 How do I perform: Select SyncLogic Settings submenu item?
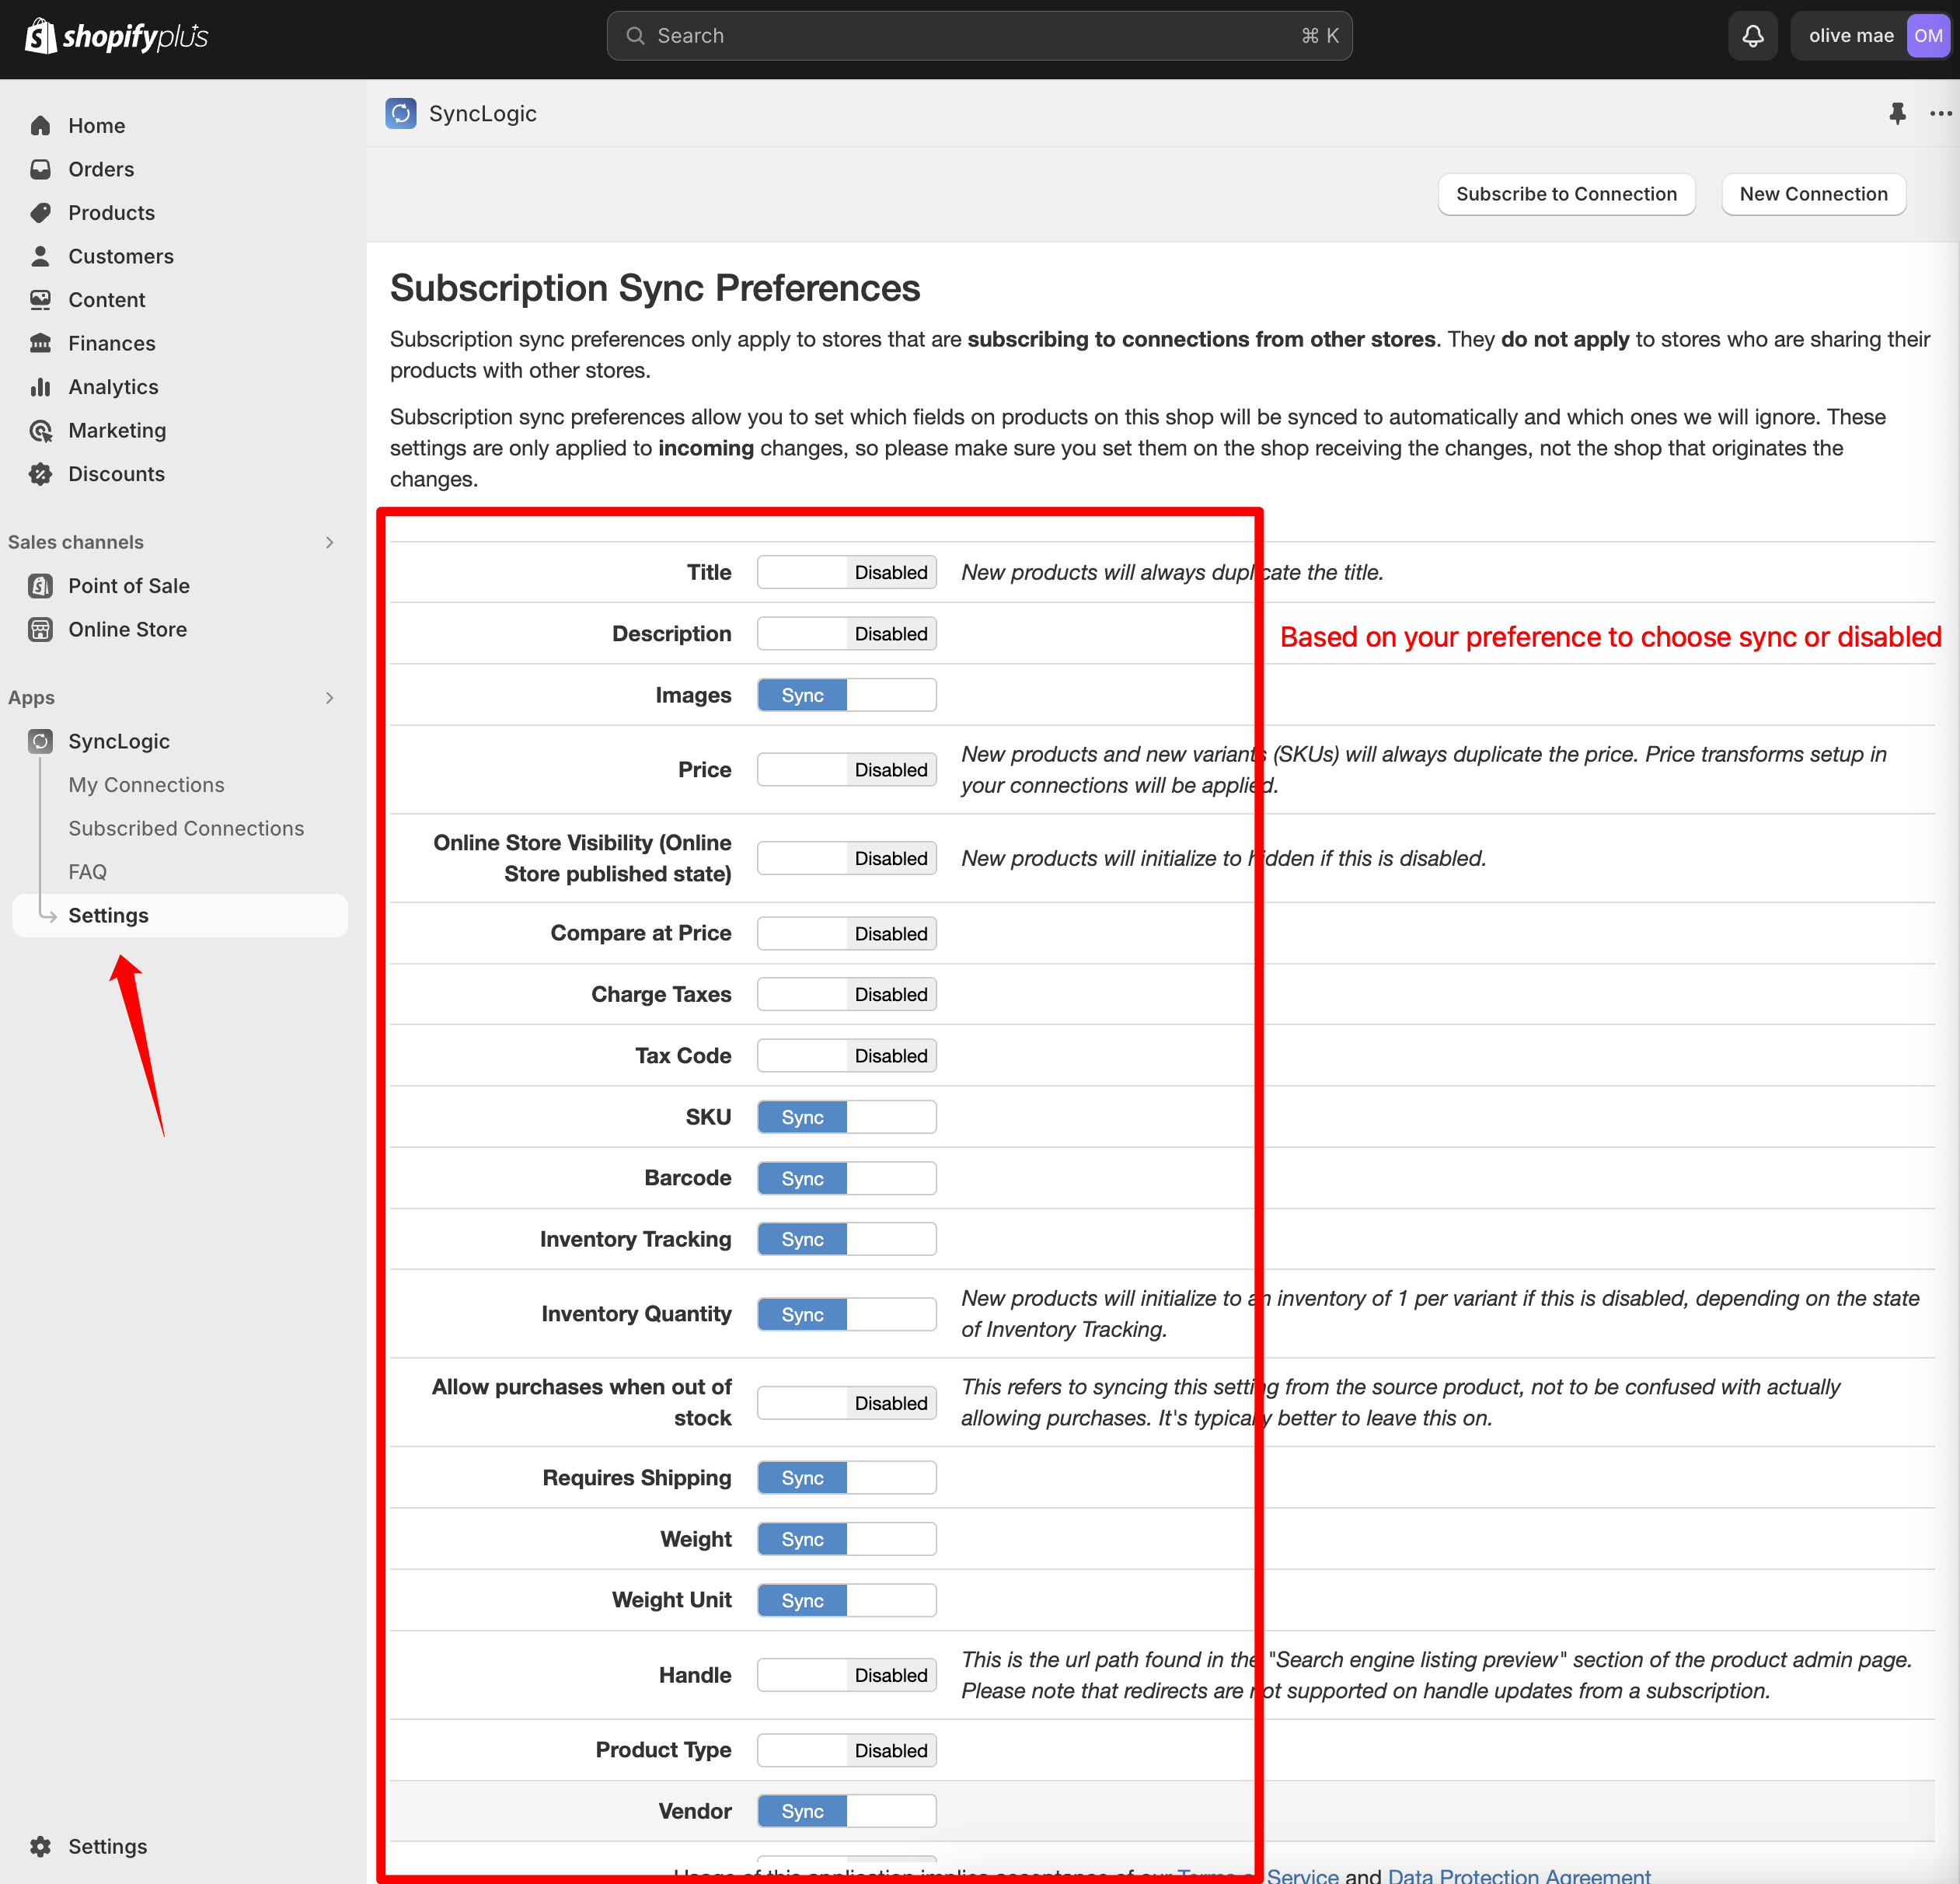[180, 915]
